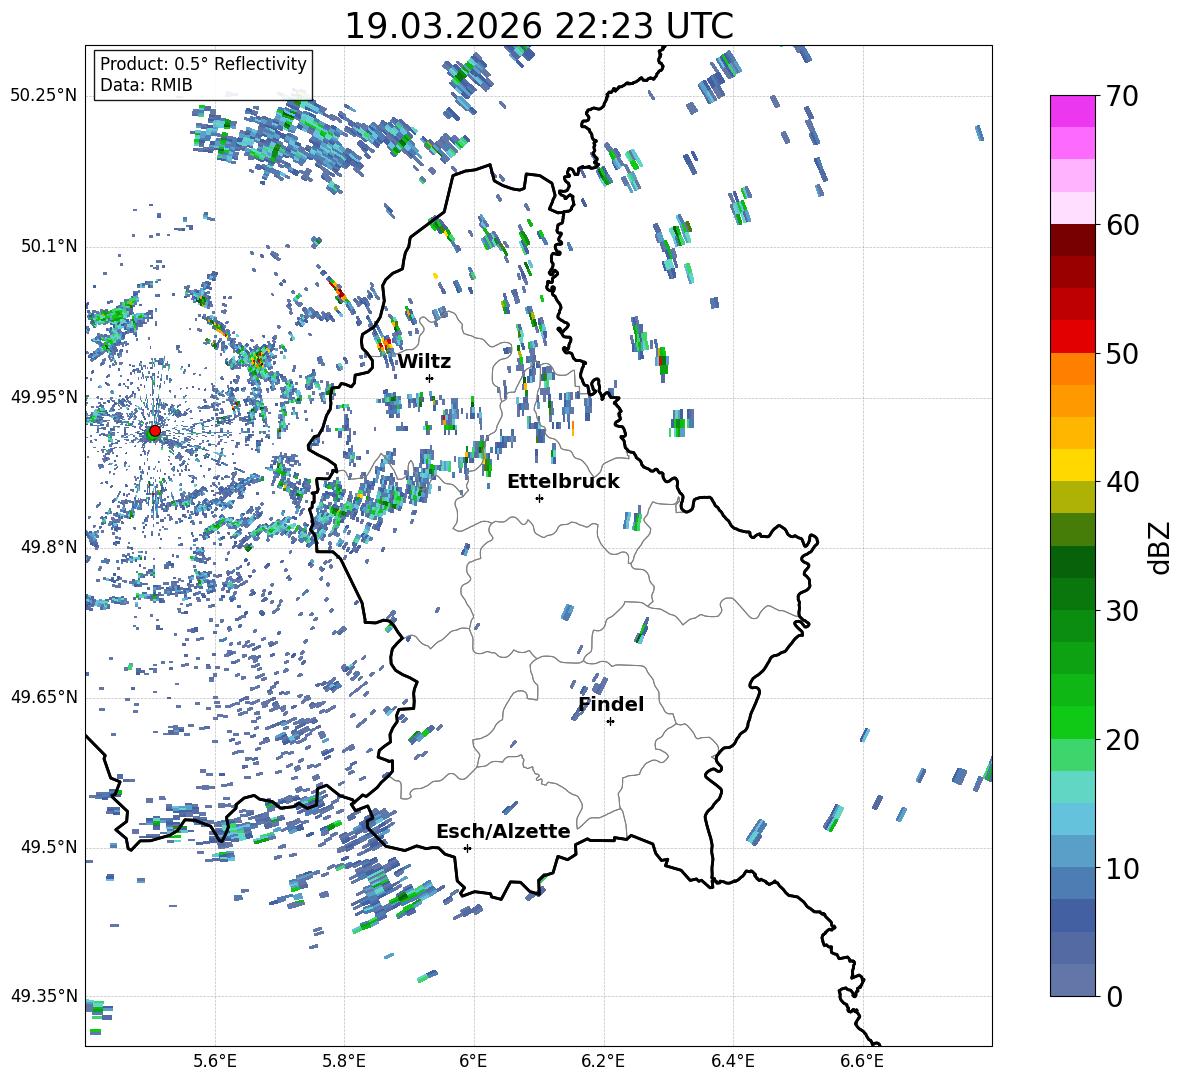
Task: Select the Esch/Alzette city label
Action: (503, 831)
